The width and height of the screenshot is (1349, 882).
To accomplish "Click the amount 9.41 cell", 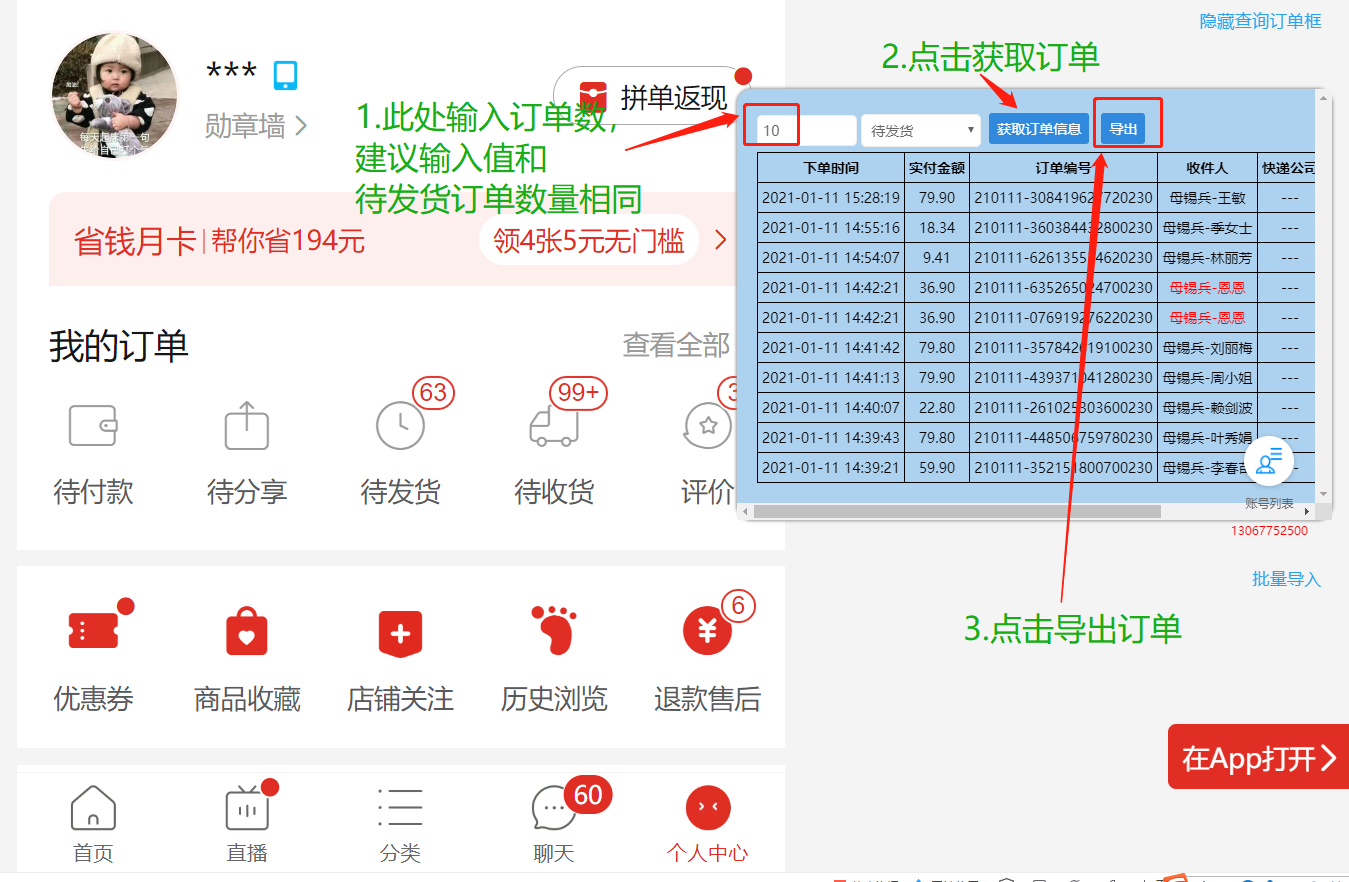I will [x=937, y=258].
